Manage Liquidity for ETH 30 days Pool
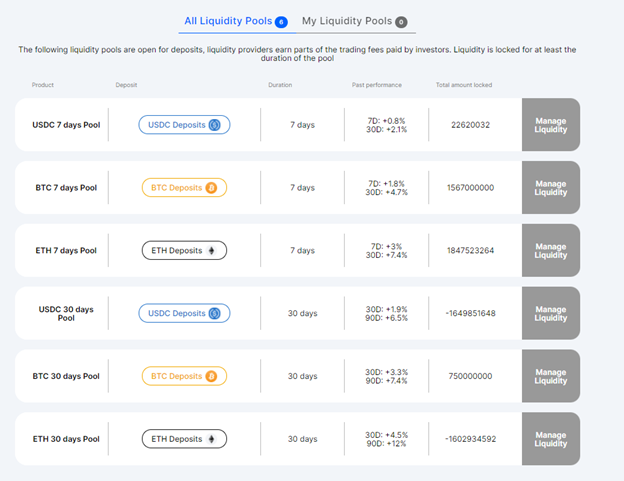This screenshot has height=481, width=624. click(551, 439)
